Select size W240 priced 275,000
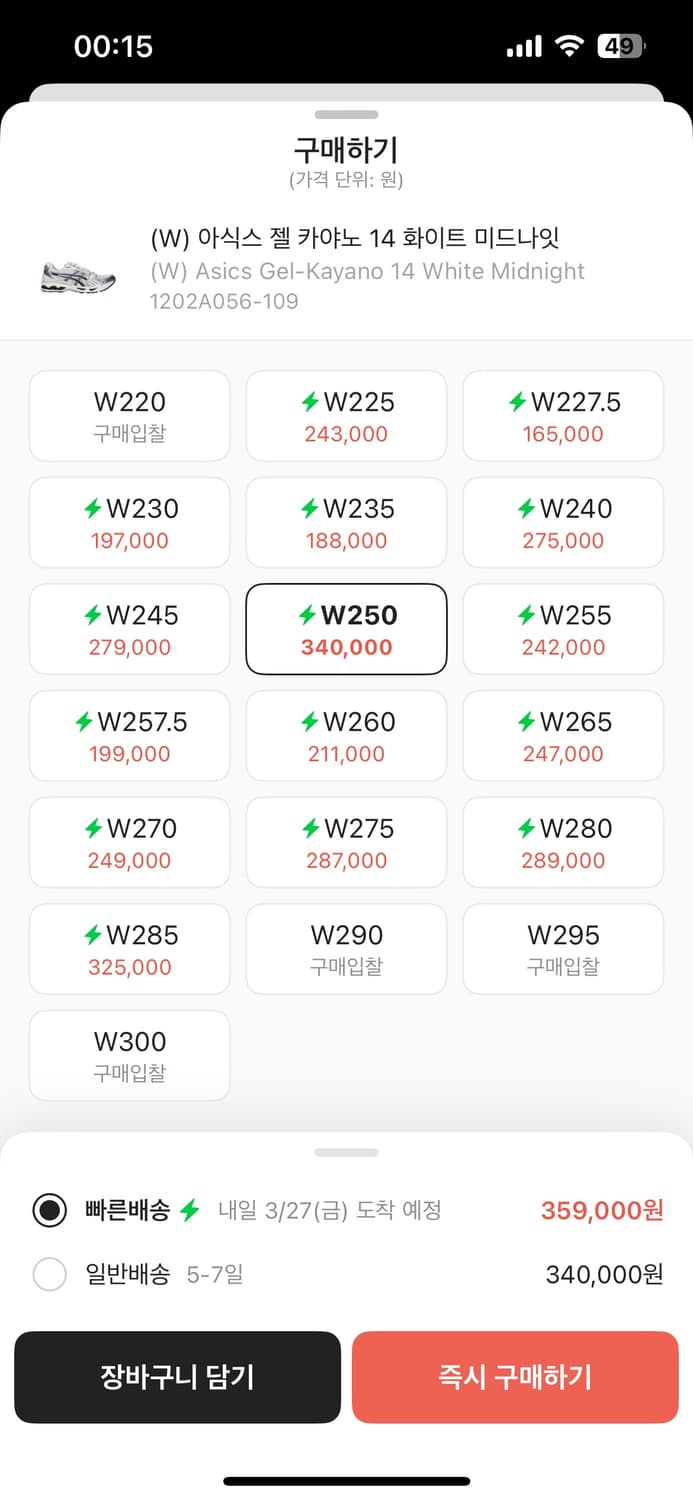 [x=563, y=523]
